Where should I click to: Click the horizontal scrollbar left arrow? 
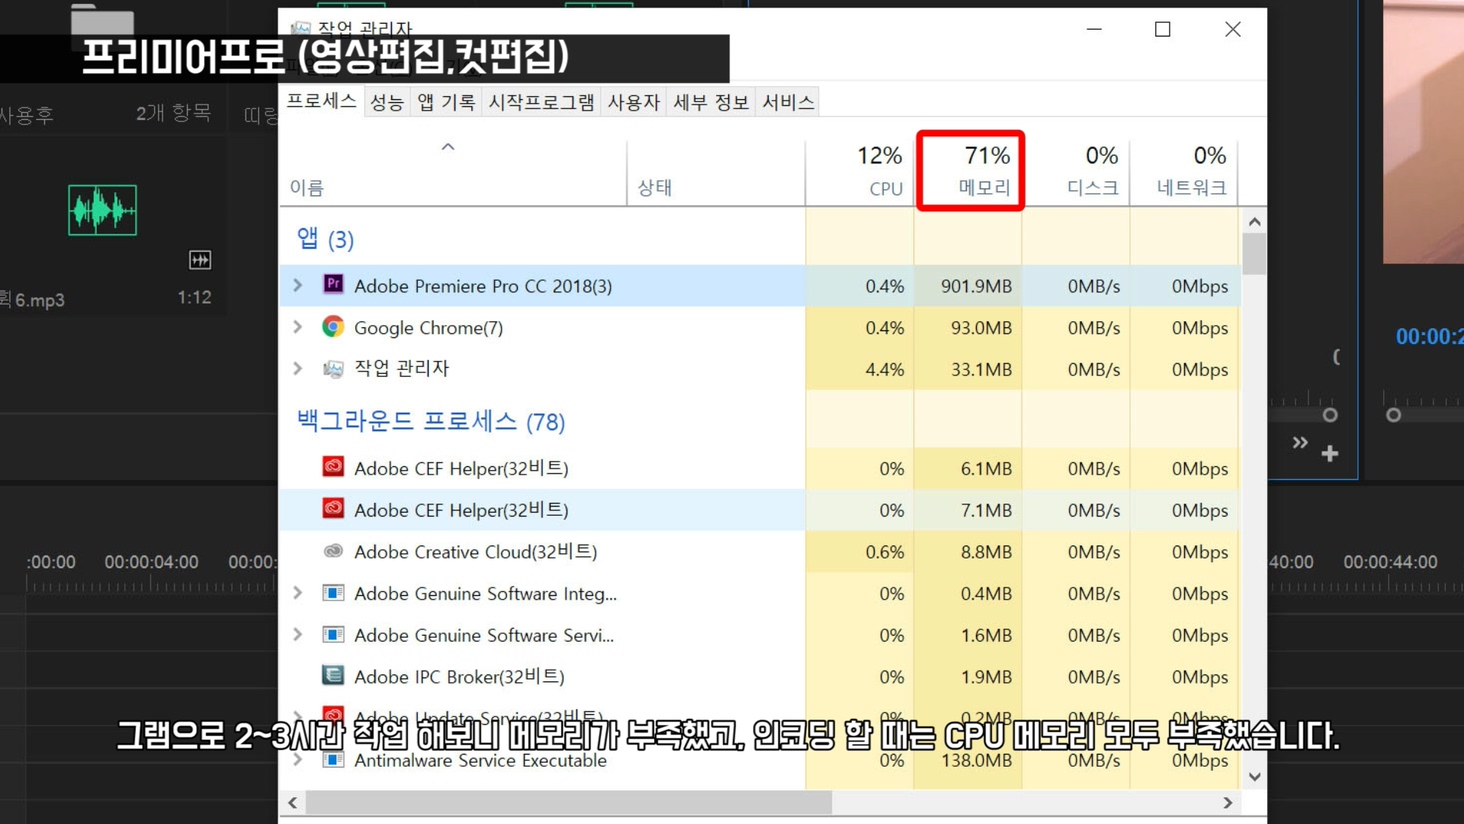293,803
